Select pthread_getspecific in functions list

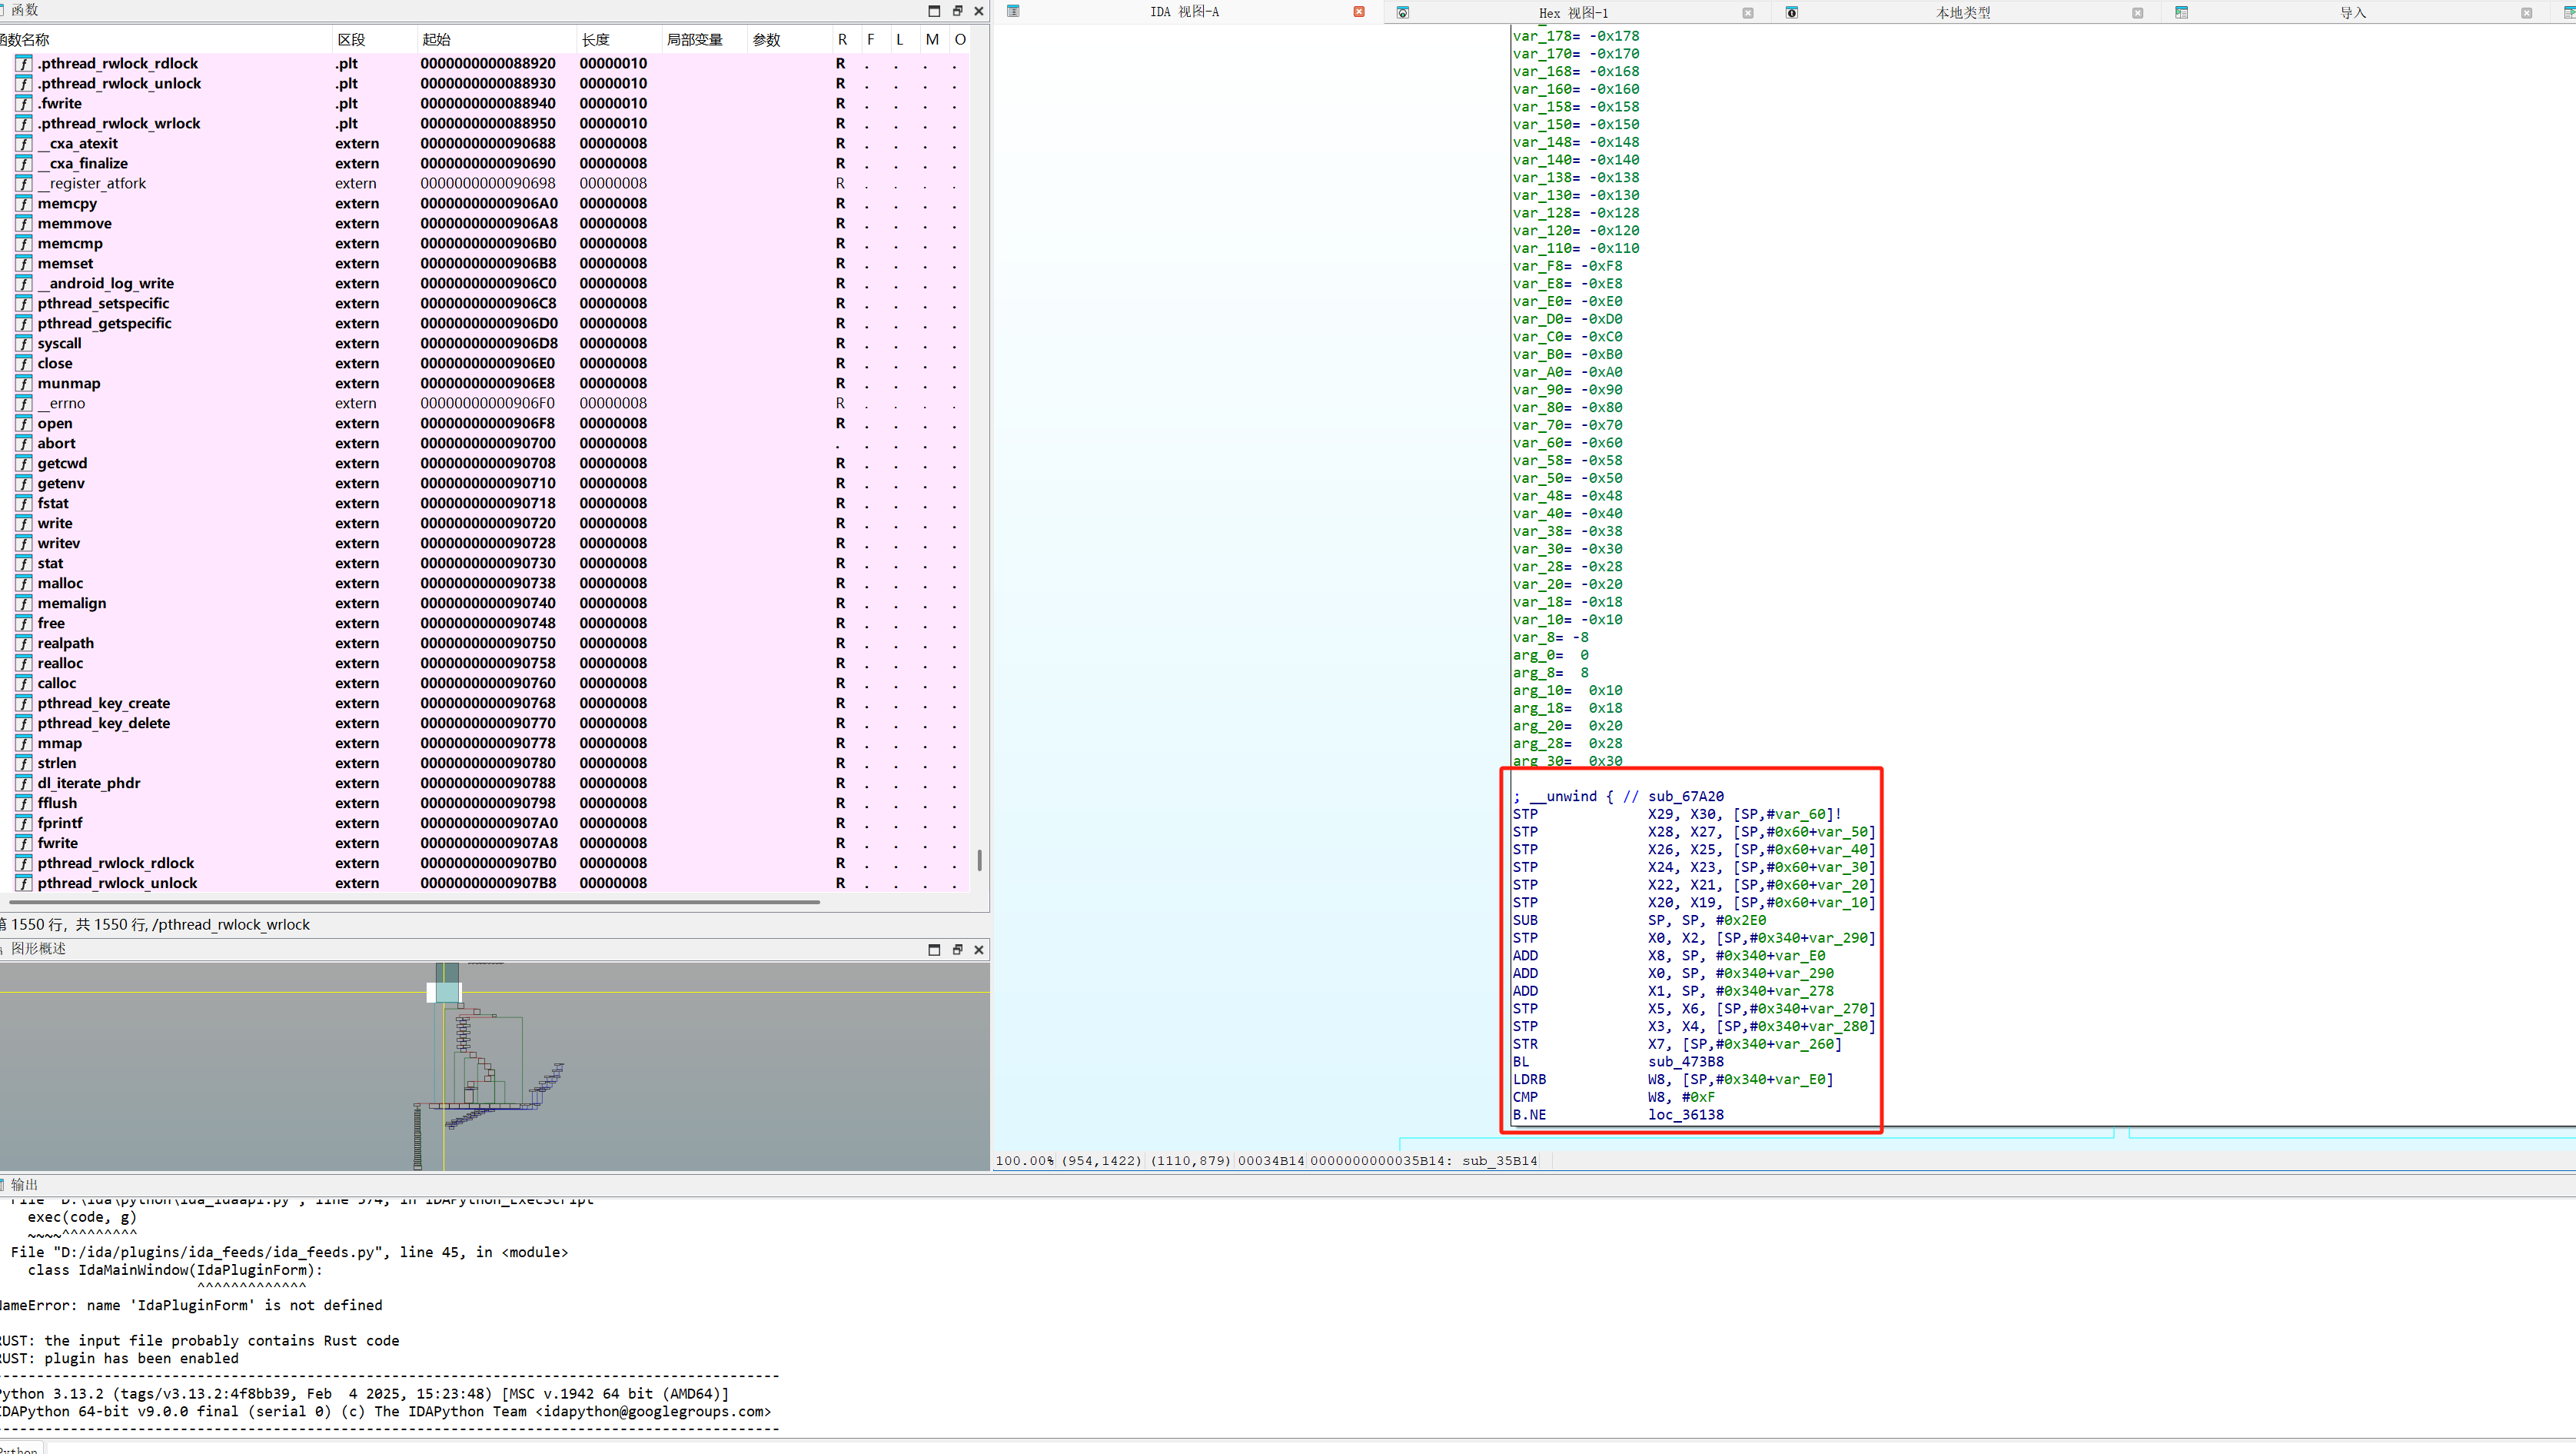pos(104,323)
